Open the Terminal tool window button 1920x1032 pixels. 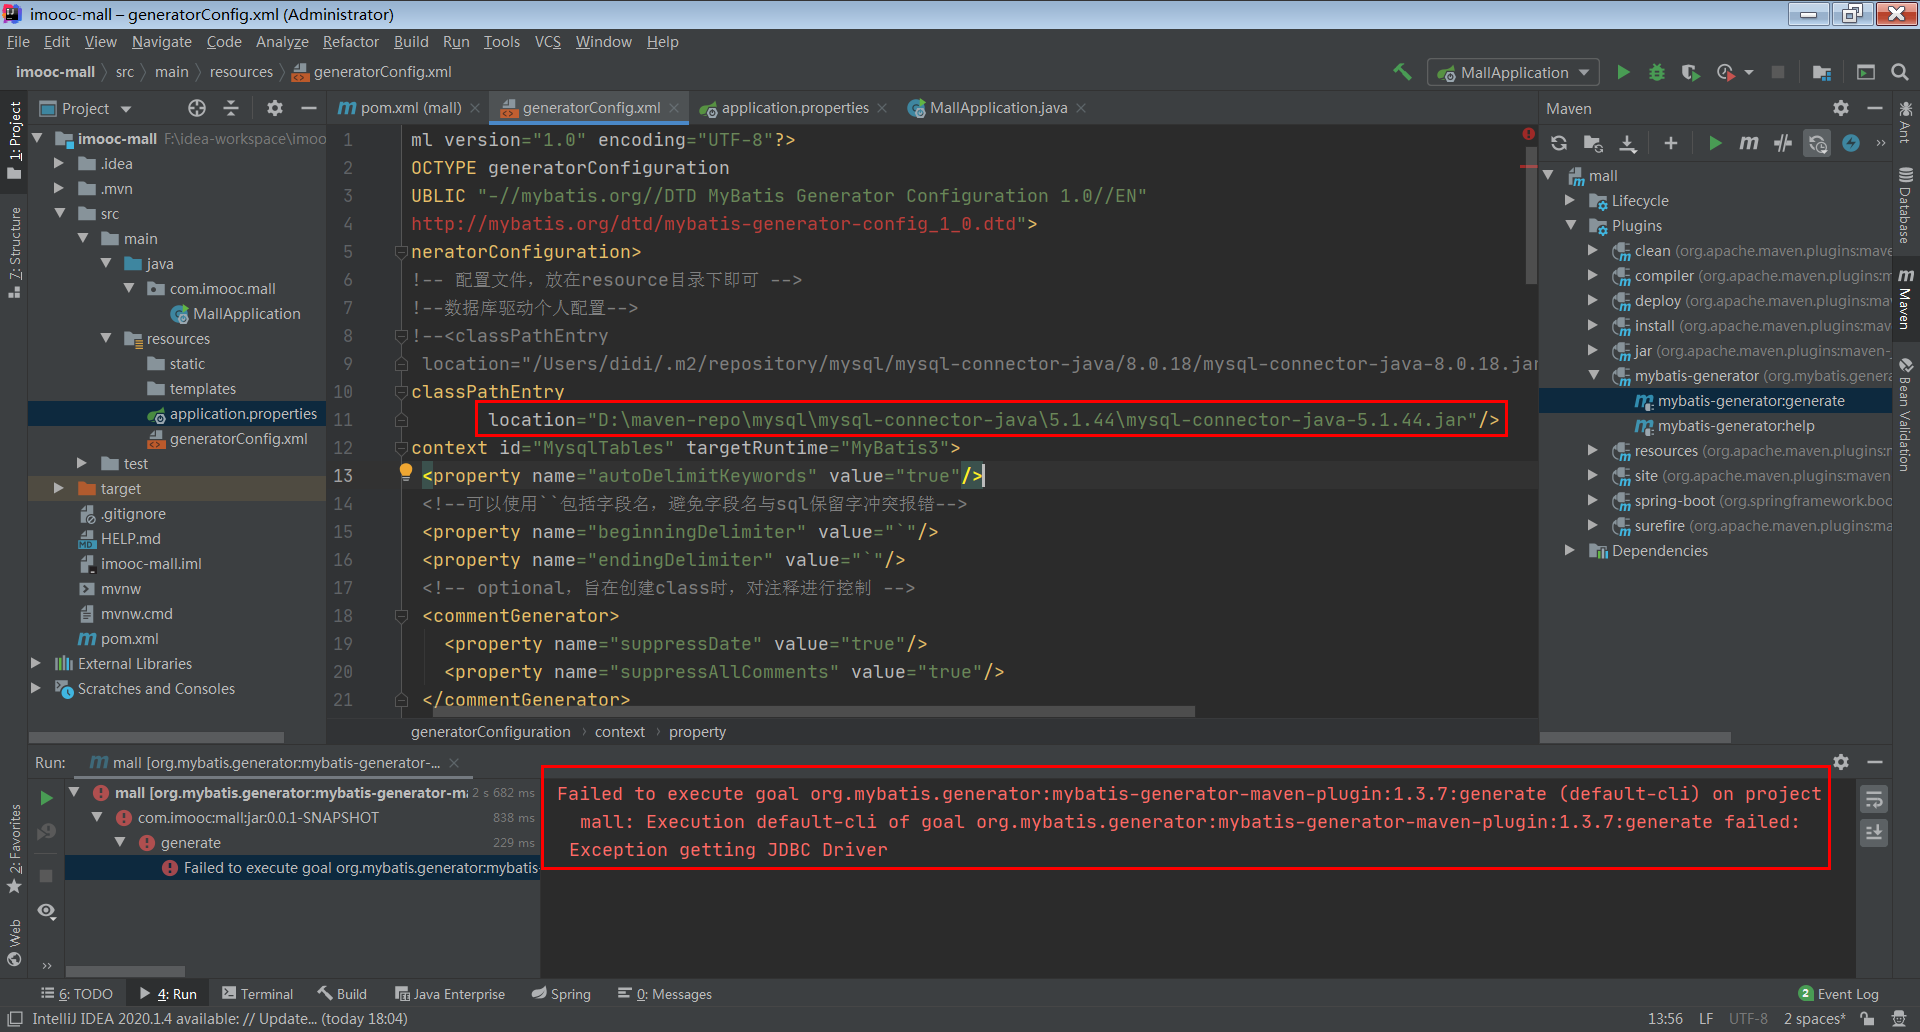coord(257,994)
